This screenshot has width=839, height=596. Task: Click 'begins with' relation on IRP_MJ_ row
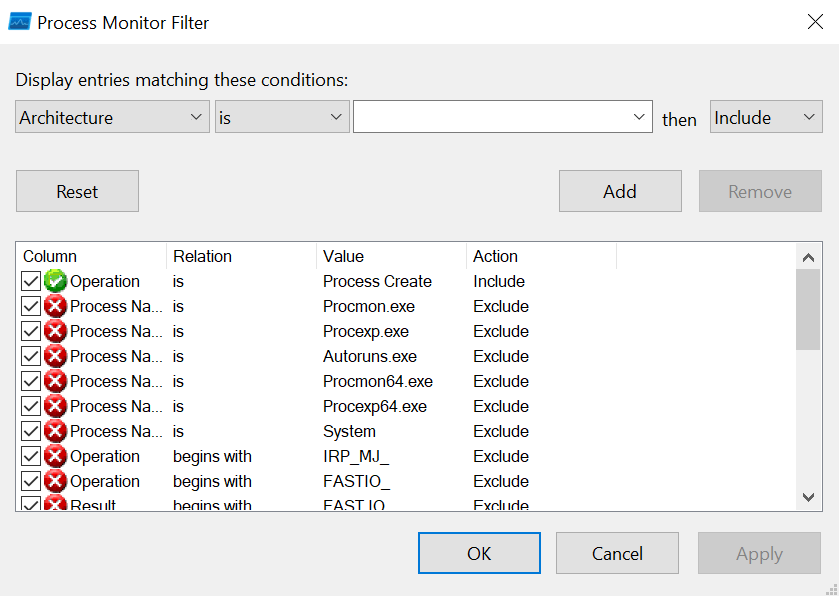click(x=212, y=456)
